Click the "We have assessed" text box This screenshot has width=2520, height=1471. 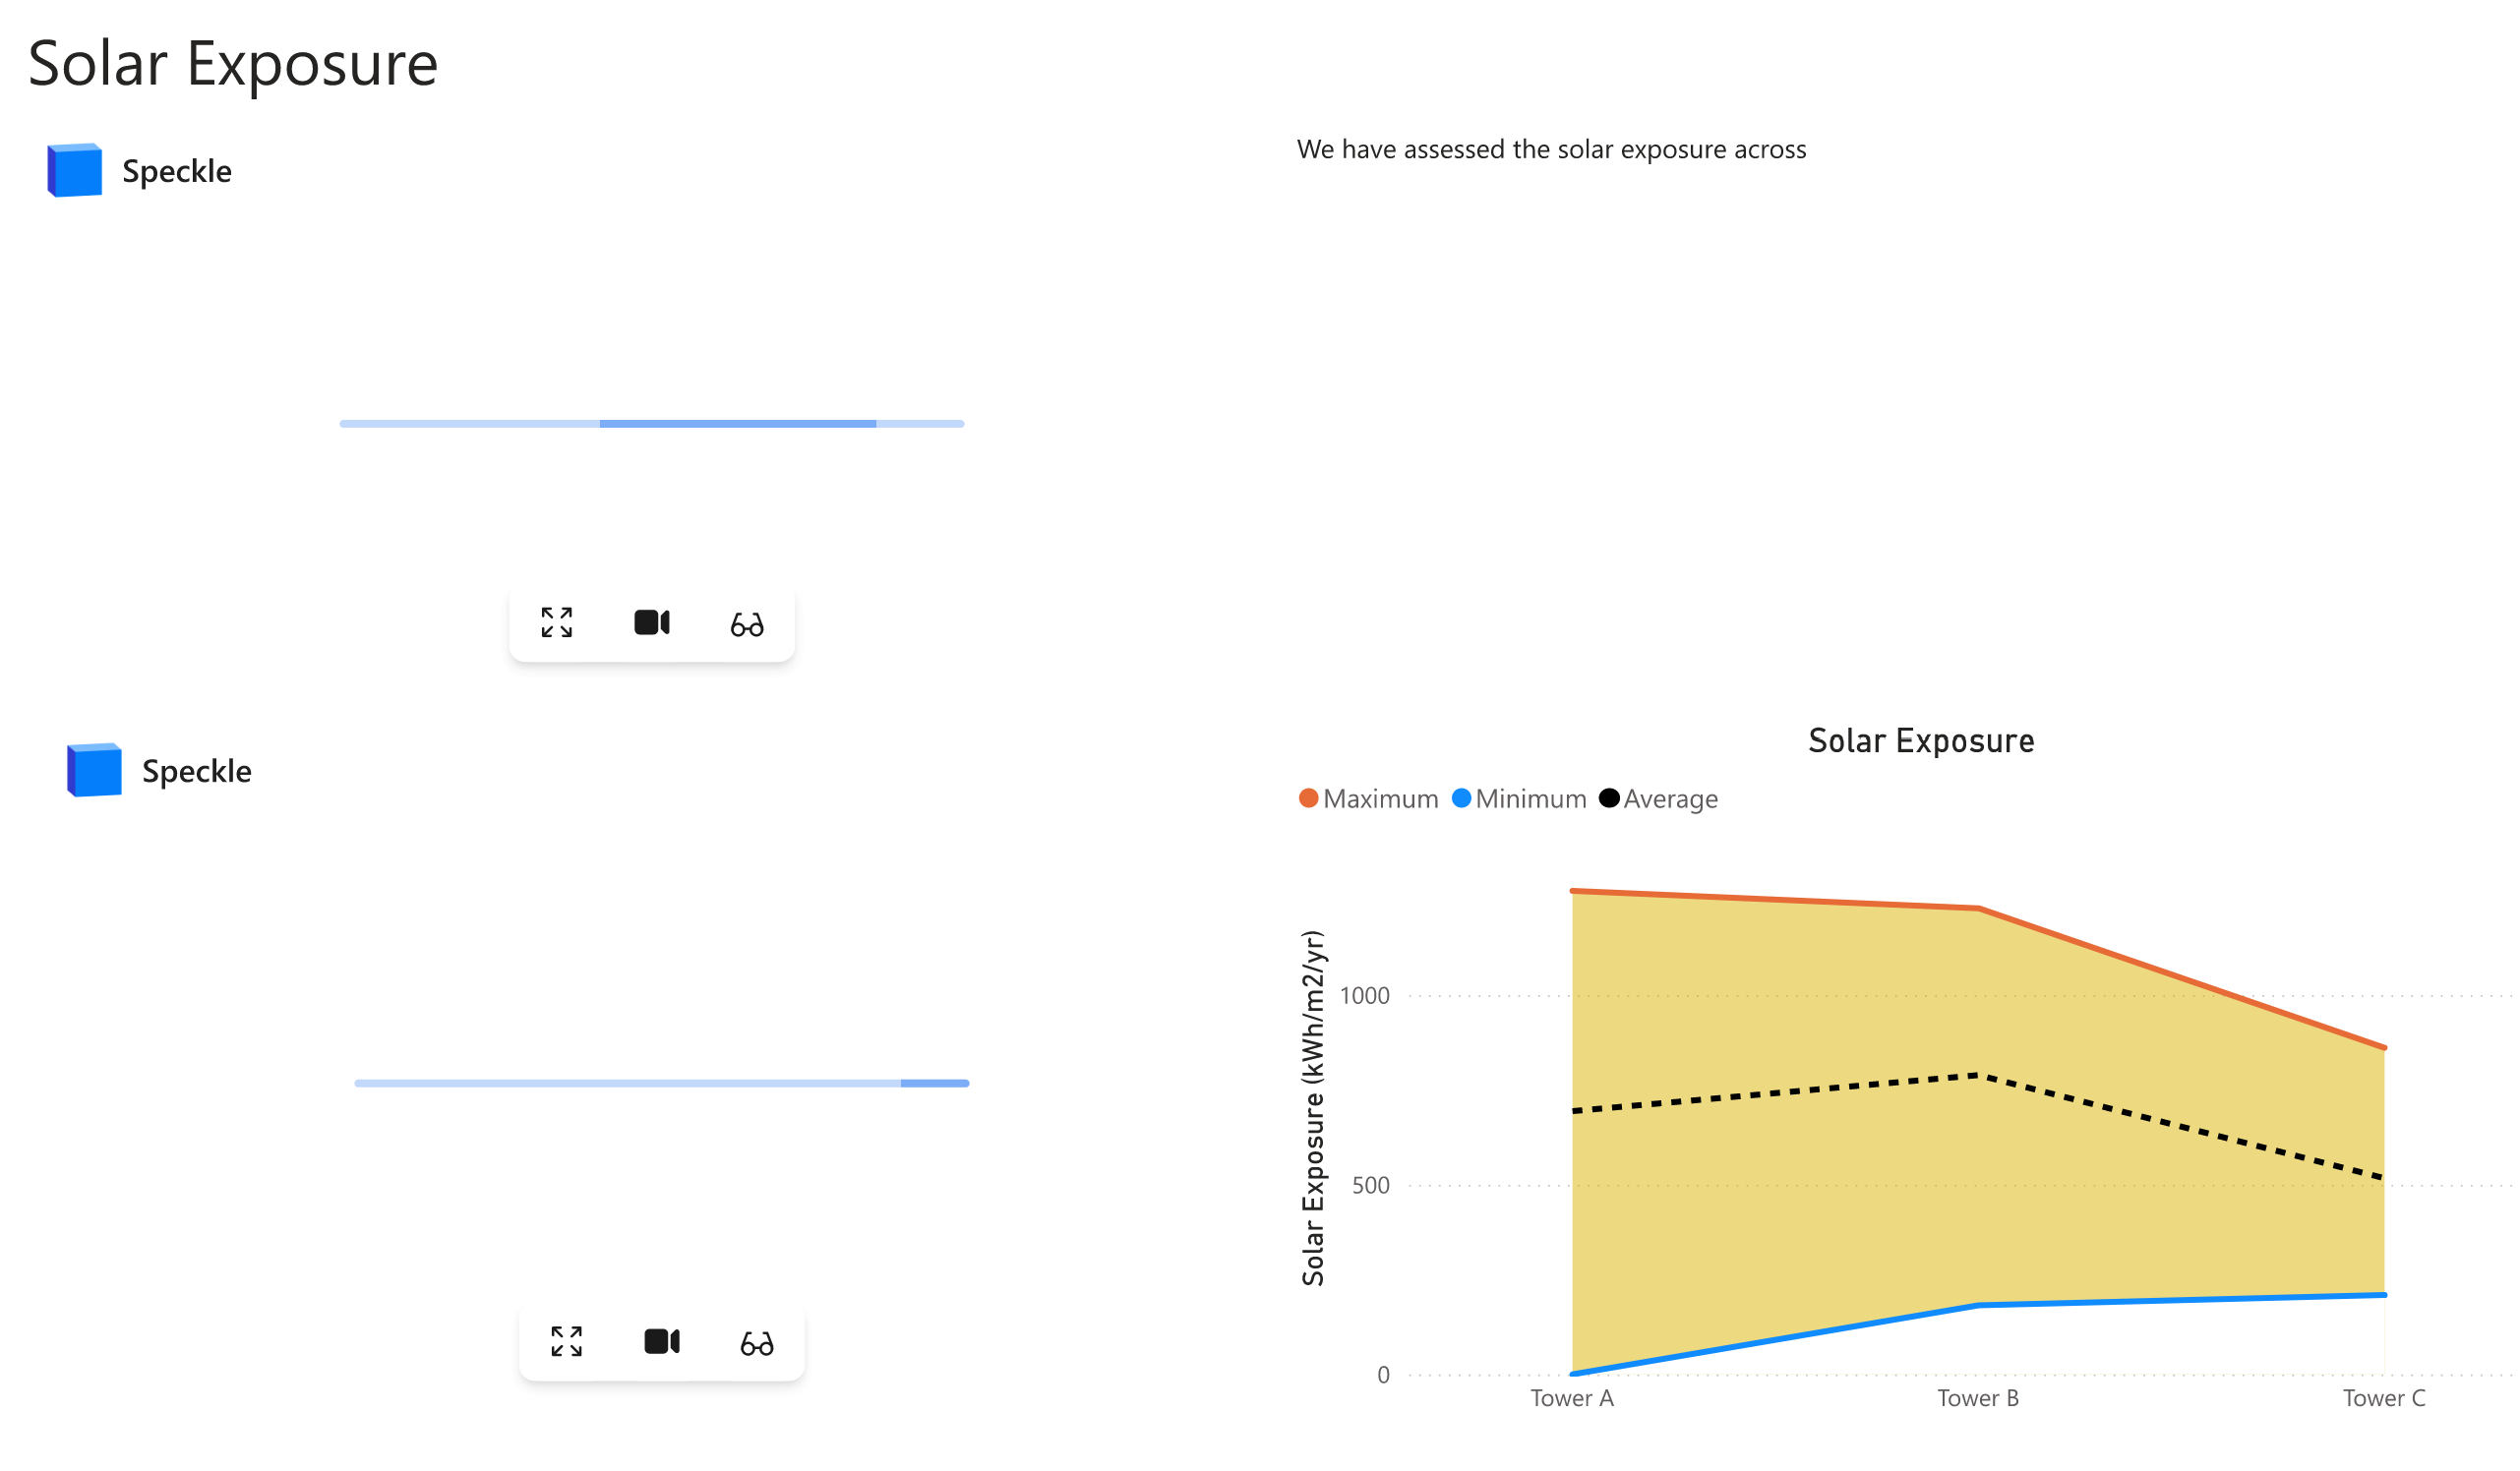pyautogui.click(x=1551, y=150)
